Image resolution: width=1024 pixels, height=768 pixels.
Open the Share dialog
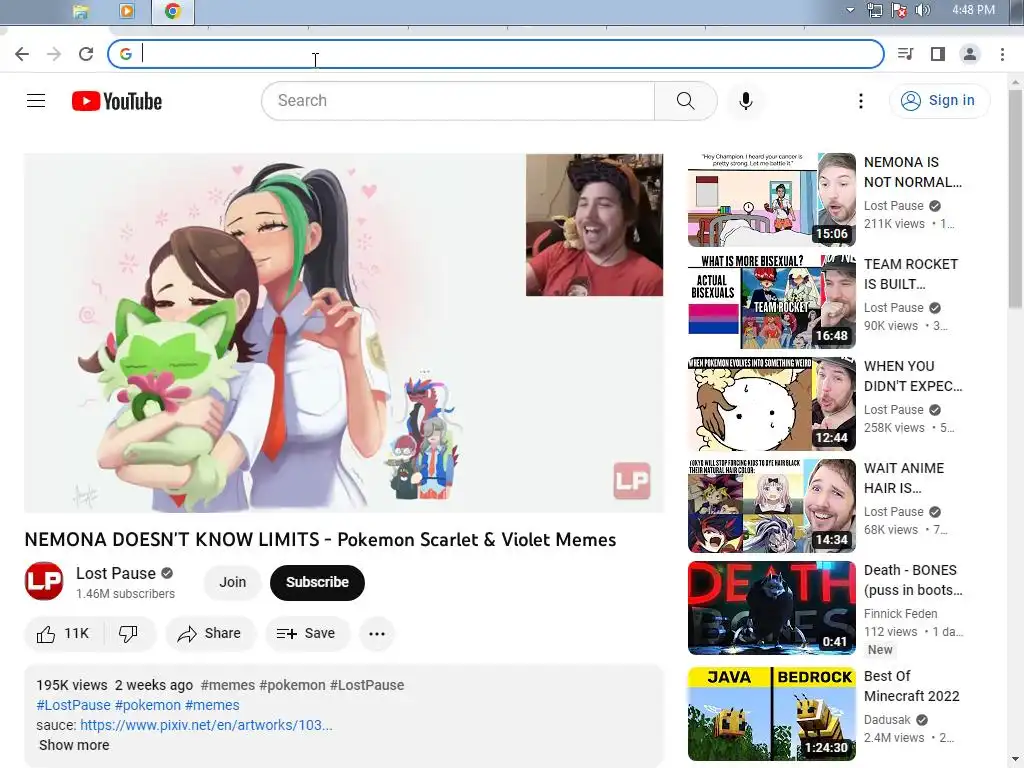click(210, 633)
